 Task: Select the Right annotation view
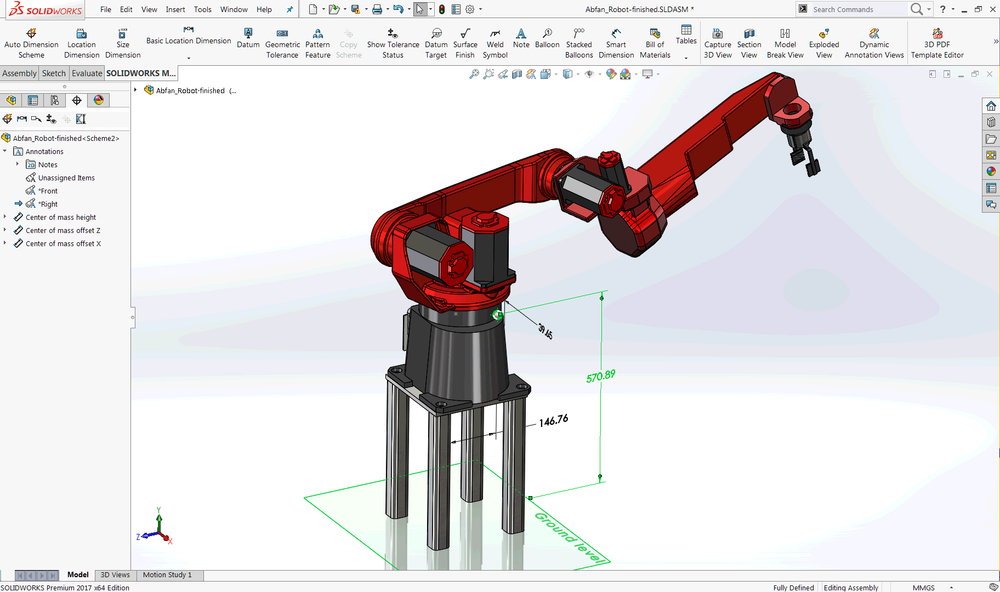point(48,204)
